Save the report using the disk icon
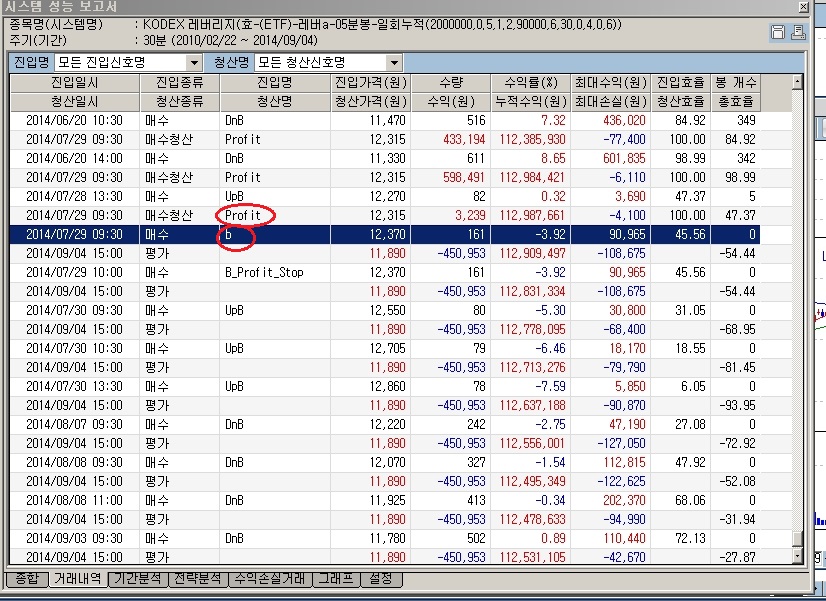This screenshot has height=601, width=826. [x=778, y=32]
